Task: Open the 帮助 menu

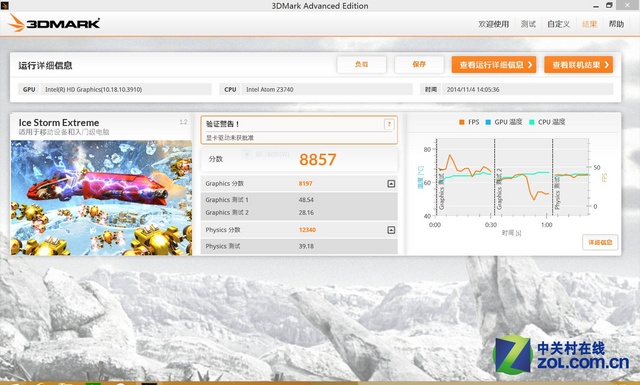Action: 616,24
